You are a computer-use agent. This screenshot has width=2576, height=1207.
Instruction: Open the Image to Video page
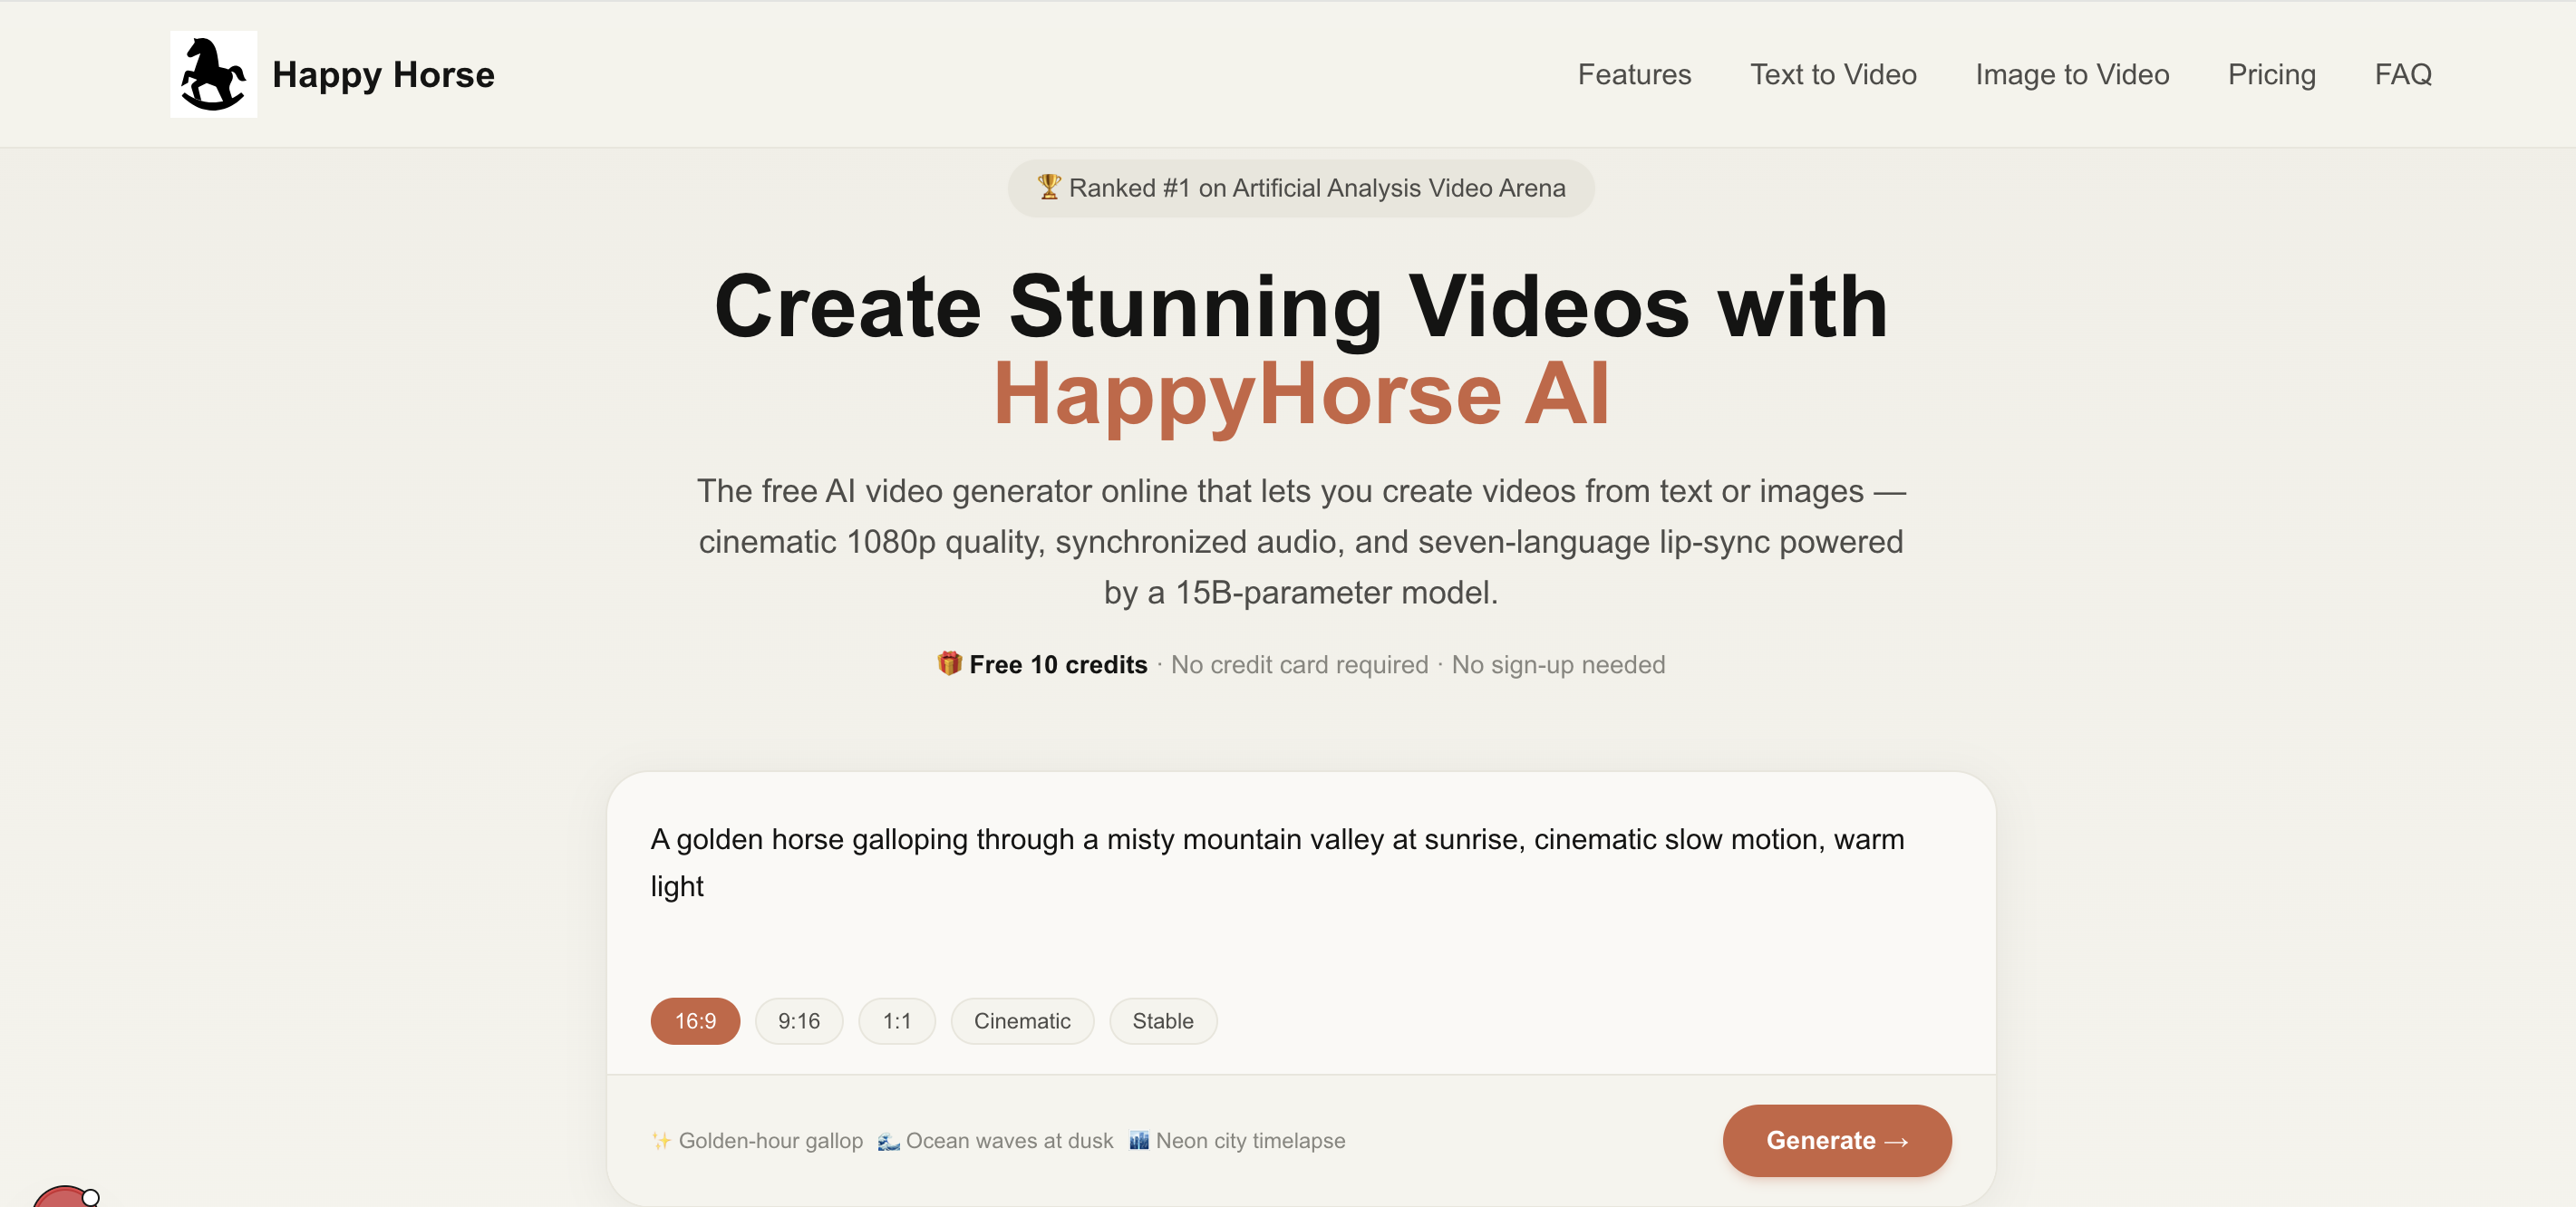coord(2071,74)
